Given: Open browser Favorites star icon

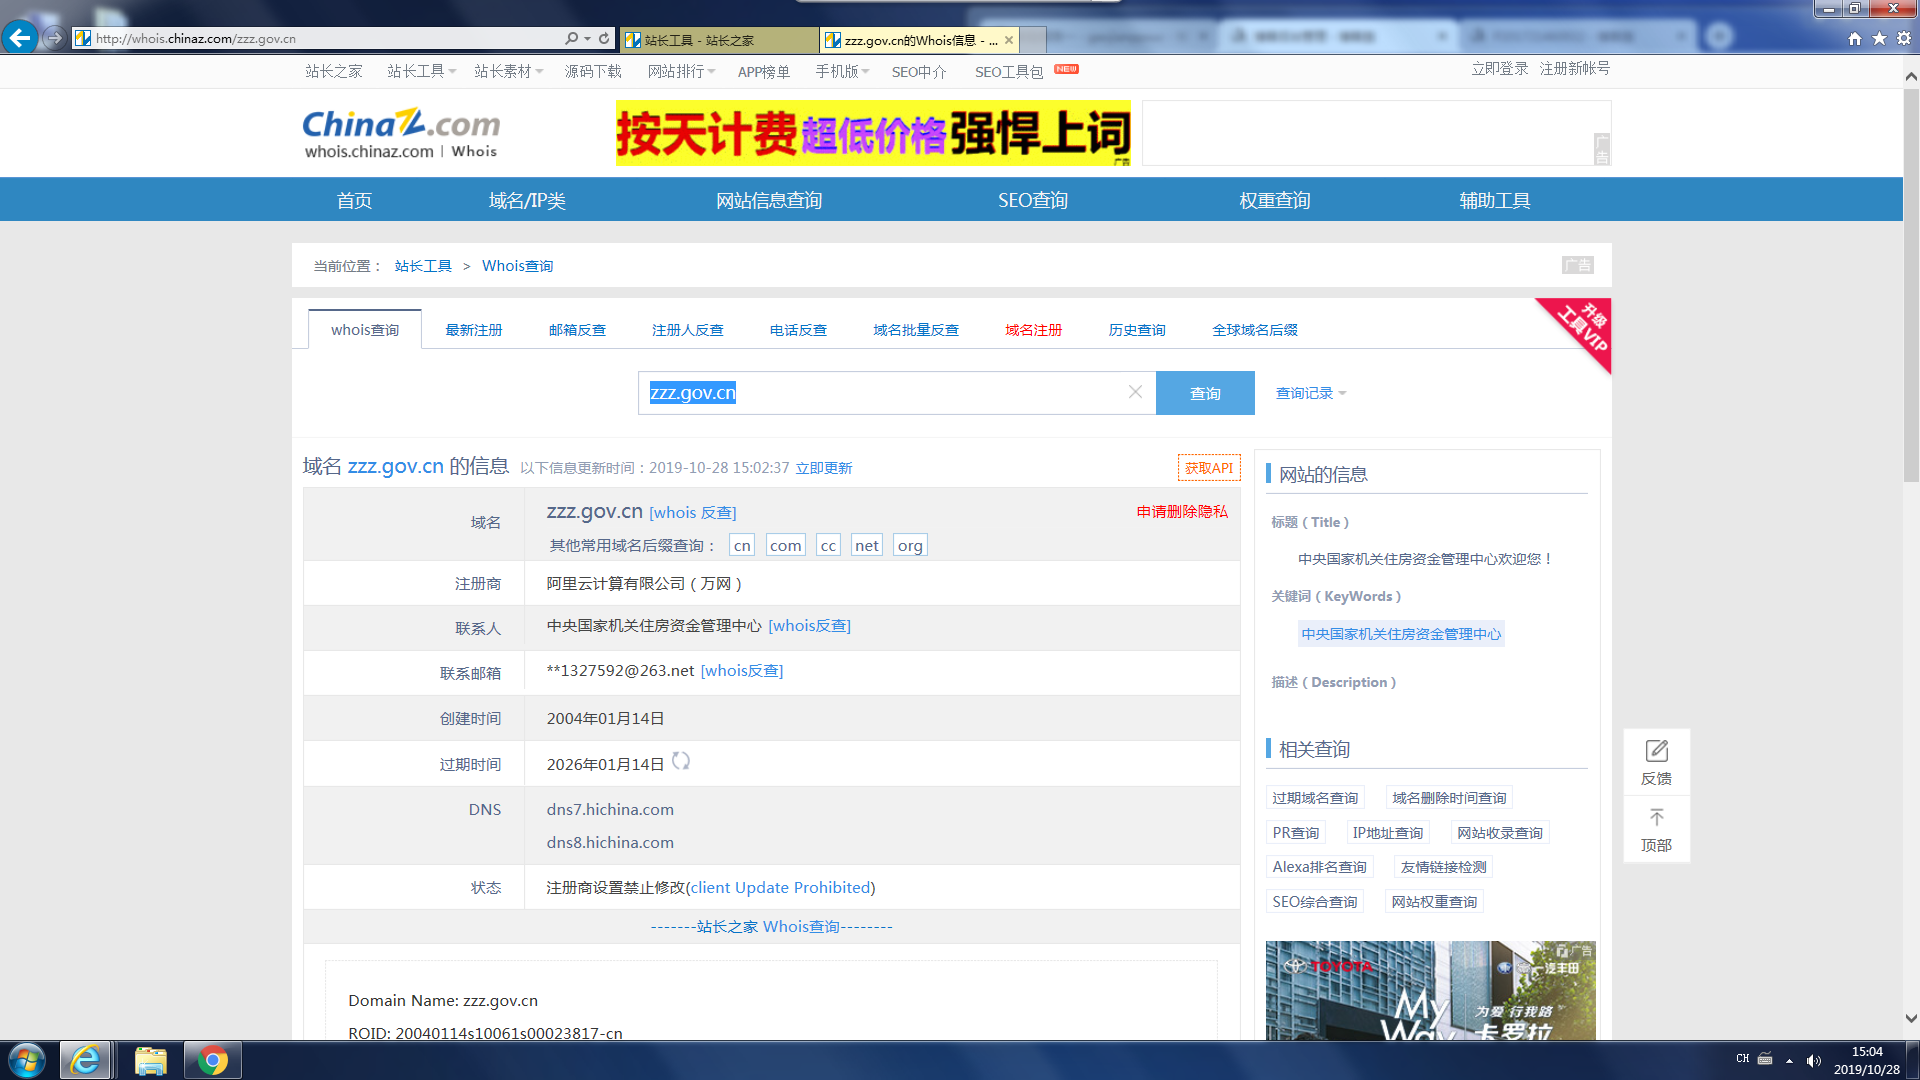Looking at the screenshot, I should pos(1879,38).
